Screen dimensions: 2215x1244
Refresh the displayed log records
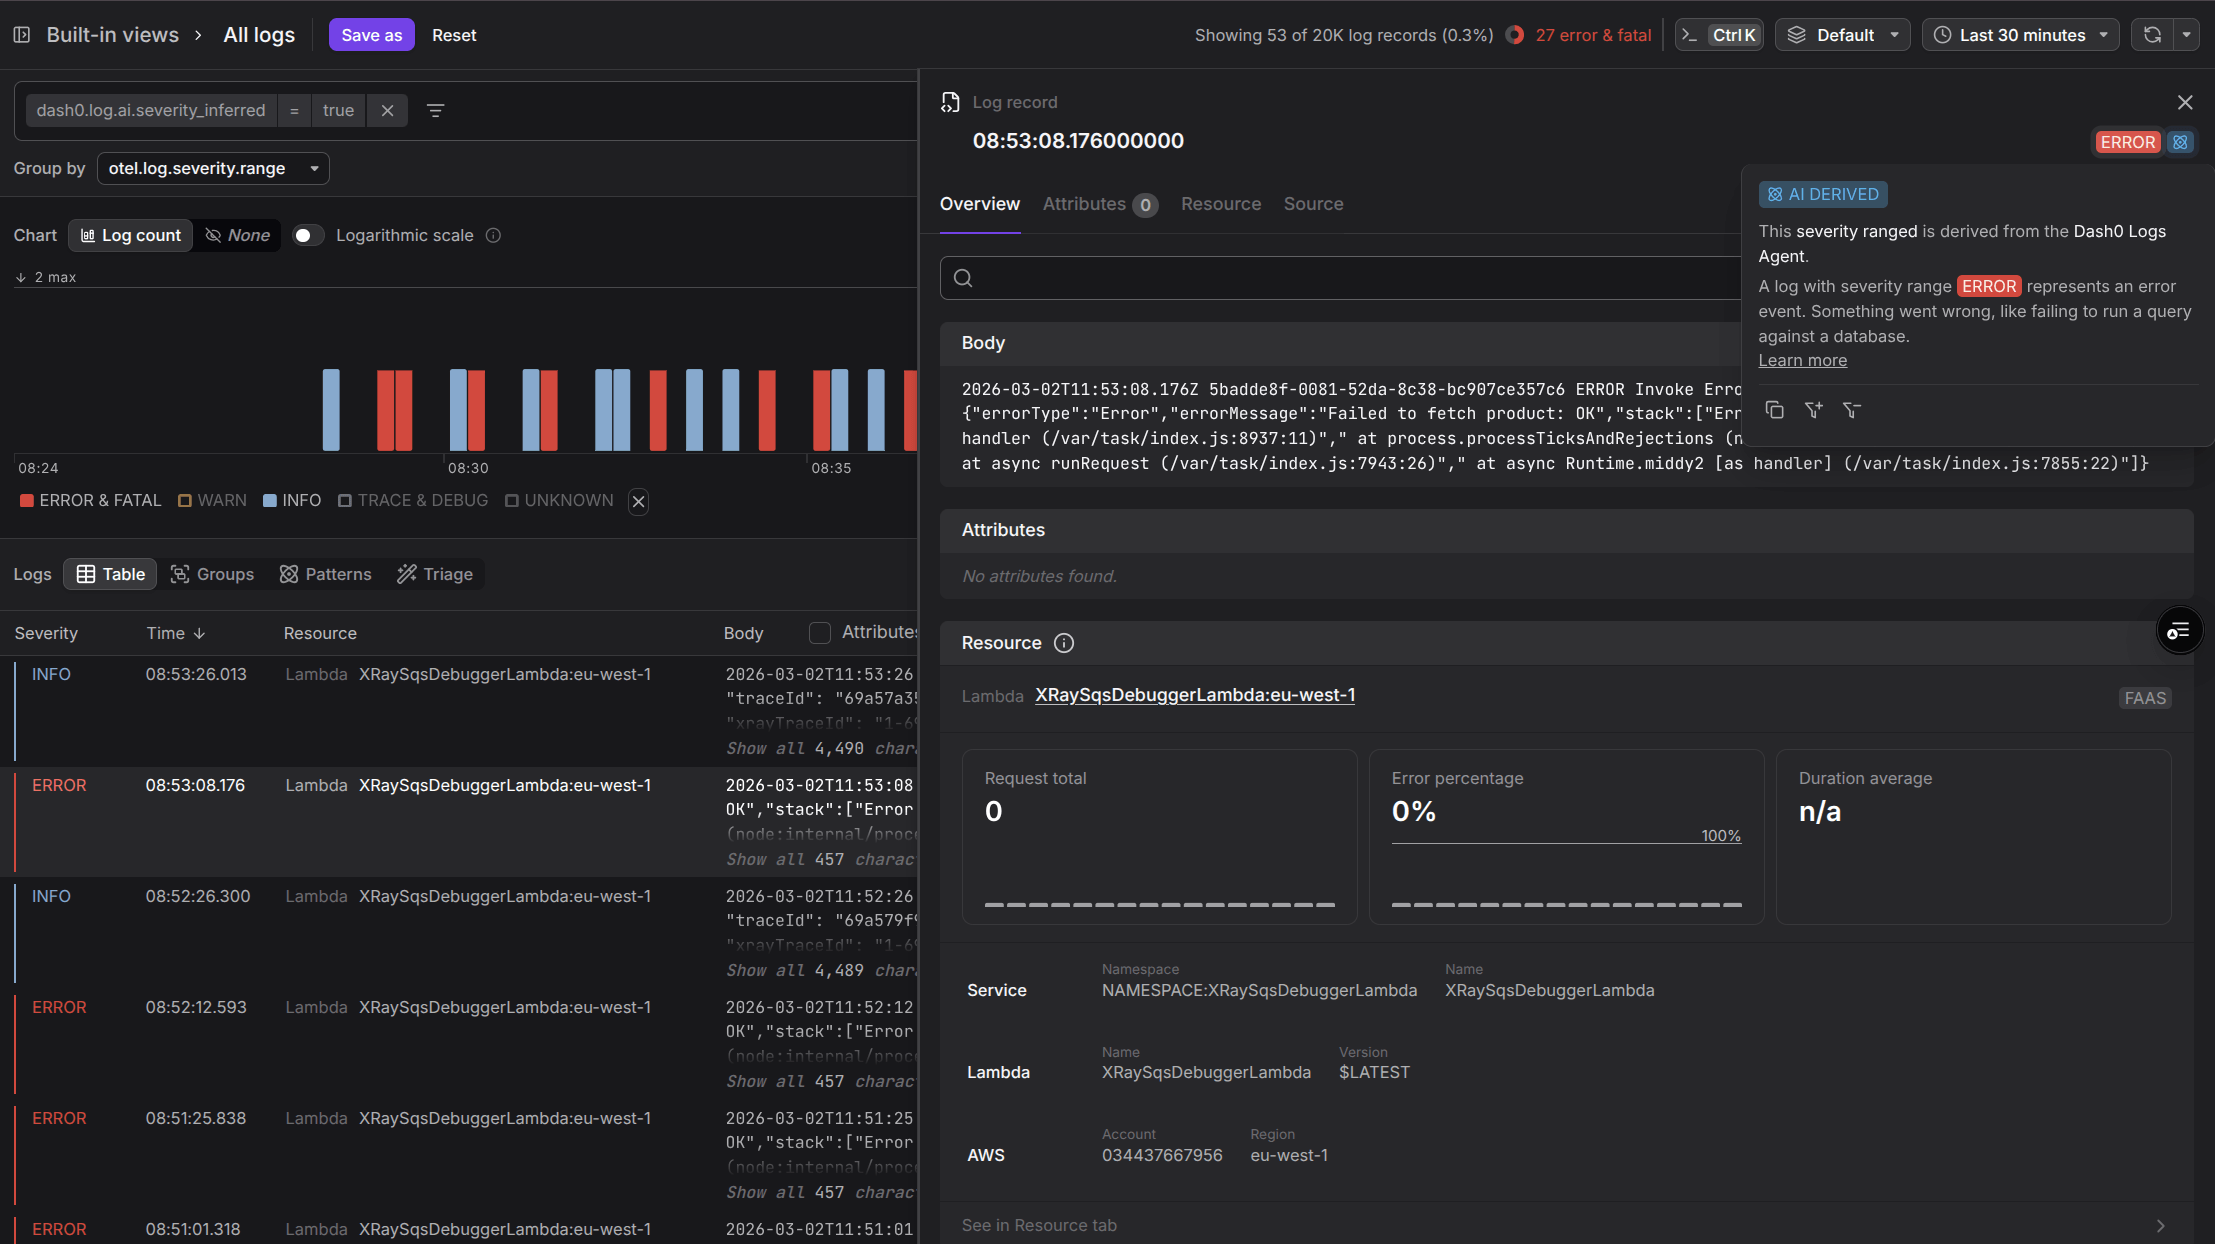2150,34
